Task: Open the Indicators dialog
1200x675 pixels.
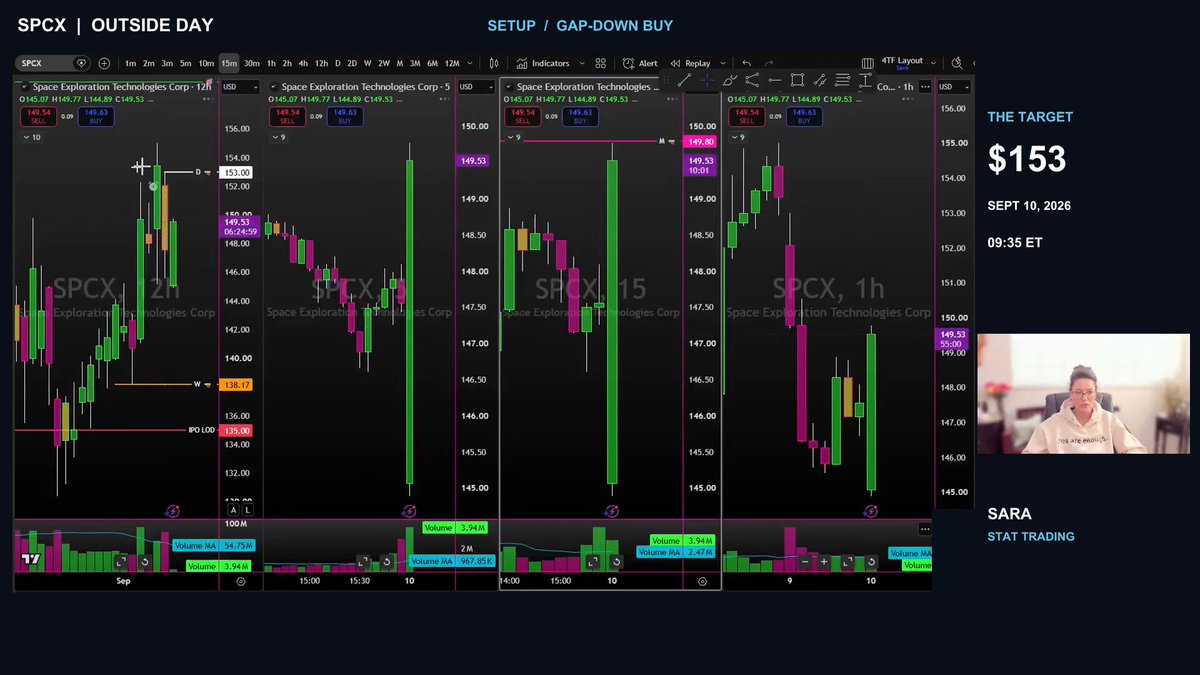Action: [x=545, y=63]
